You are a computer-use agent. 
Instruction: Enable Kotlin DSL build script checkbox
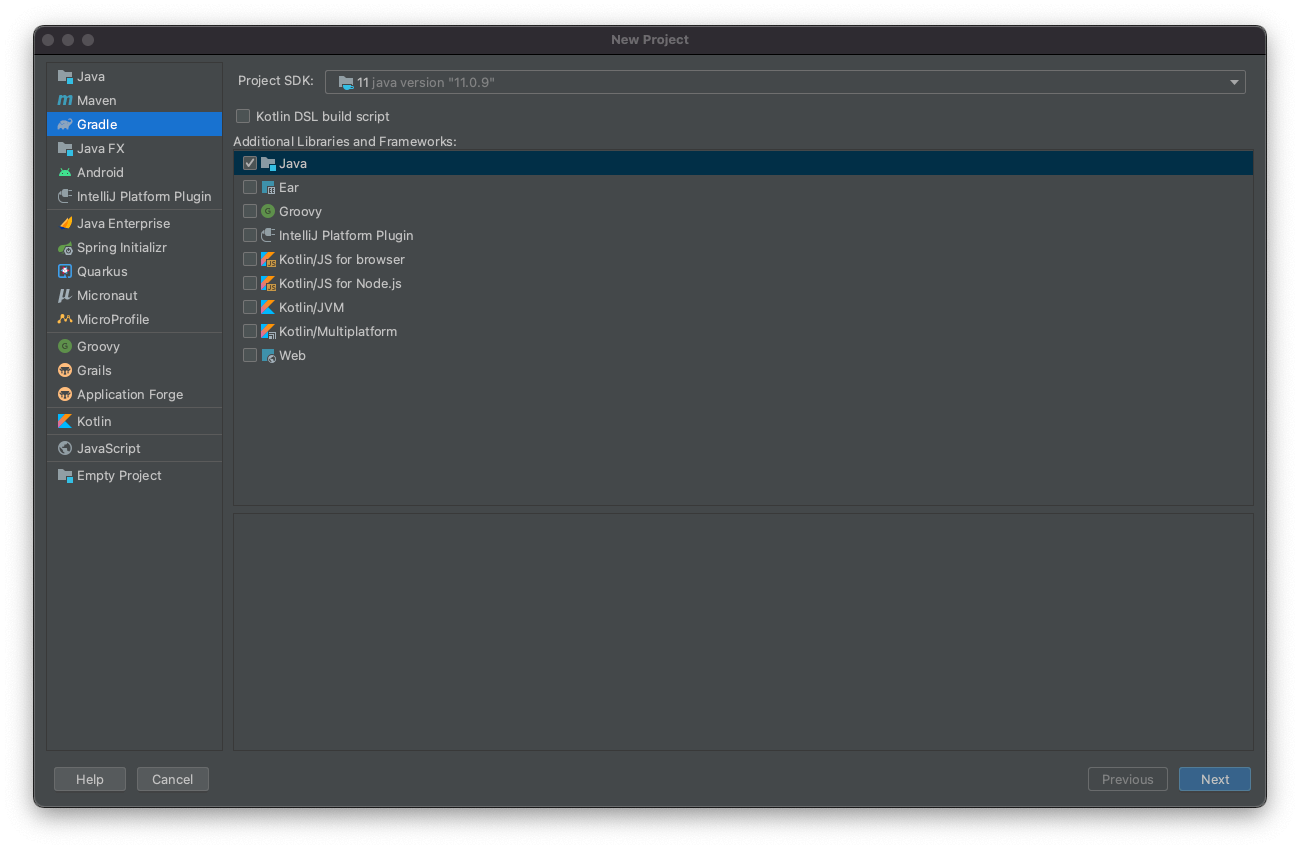pyautogui.click(x=243, y=116)
